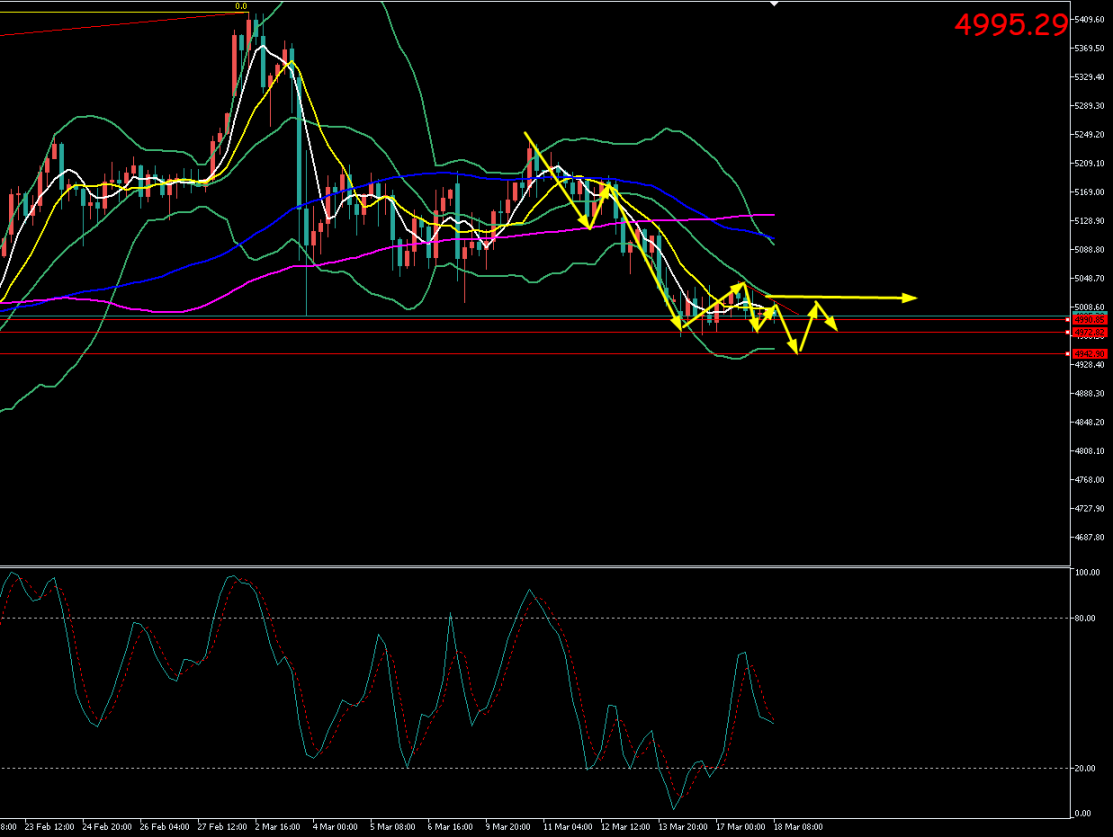Click the oscillator 100.00 scale label

(1086, 573)
